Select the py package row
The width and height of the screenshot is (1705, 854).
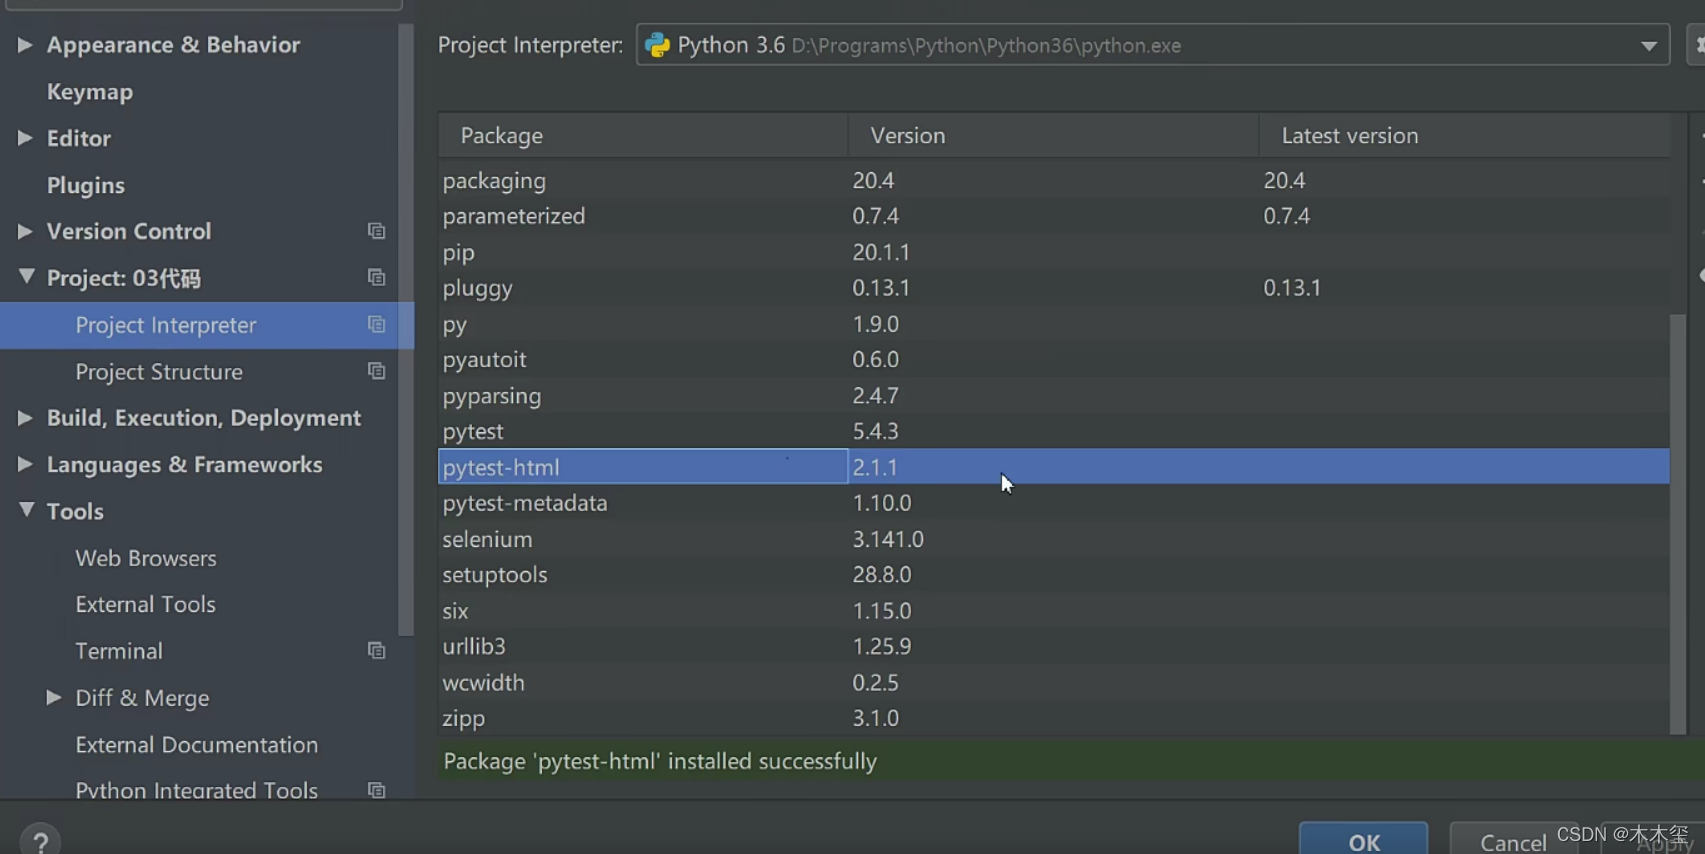pos(1054,324)
